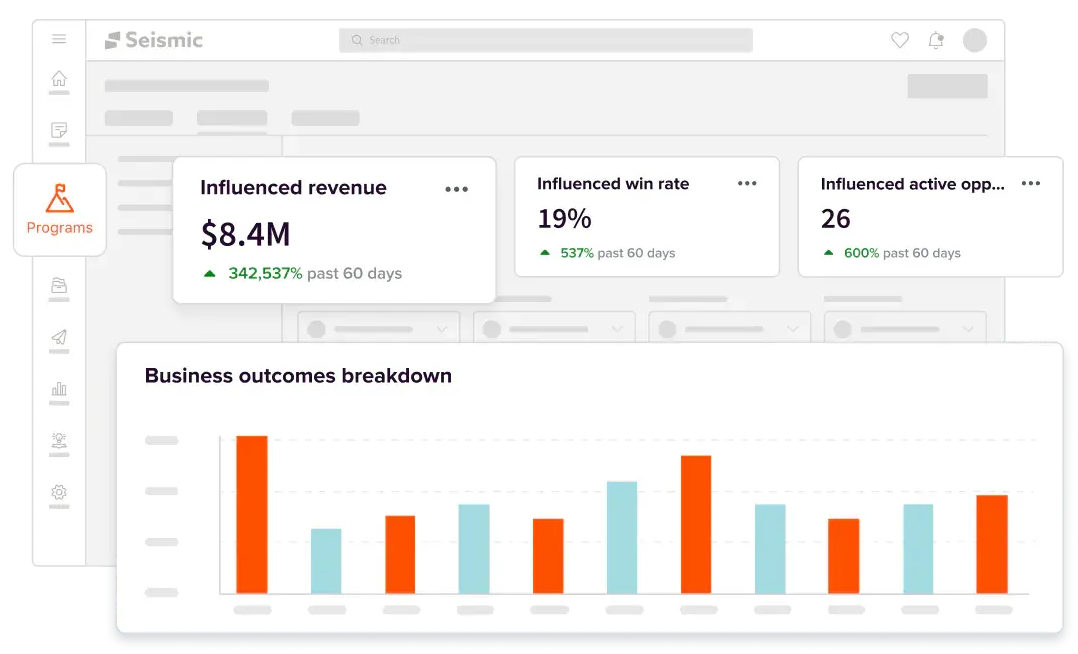Click the Search field
The image size is (1078, 654).
(546, 41)
